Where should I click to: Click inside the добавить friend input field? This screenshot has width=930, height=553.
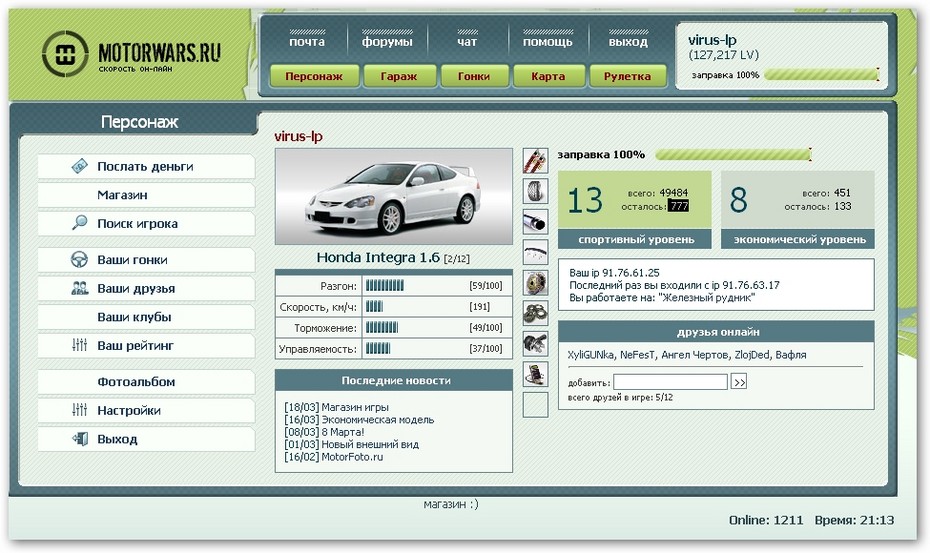click(x=670, y=382)
